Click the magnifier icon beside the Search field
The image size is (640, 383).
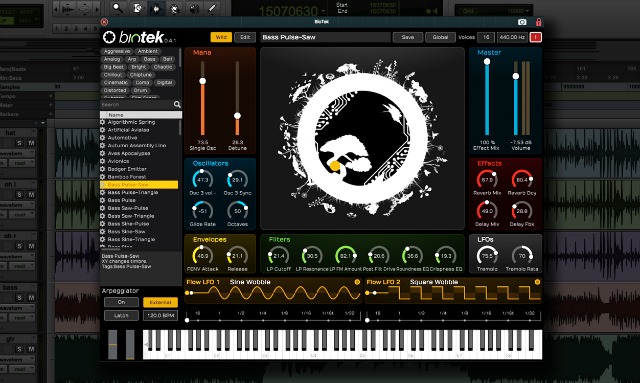(x=177, y=105)
